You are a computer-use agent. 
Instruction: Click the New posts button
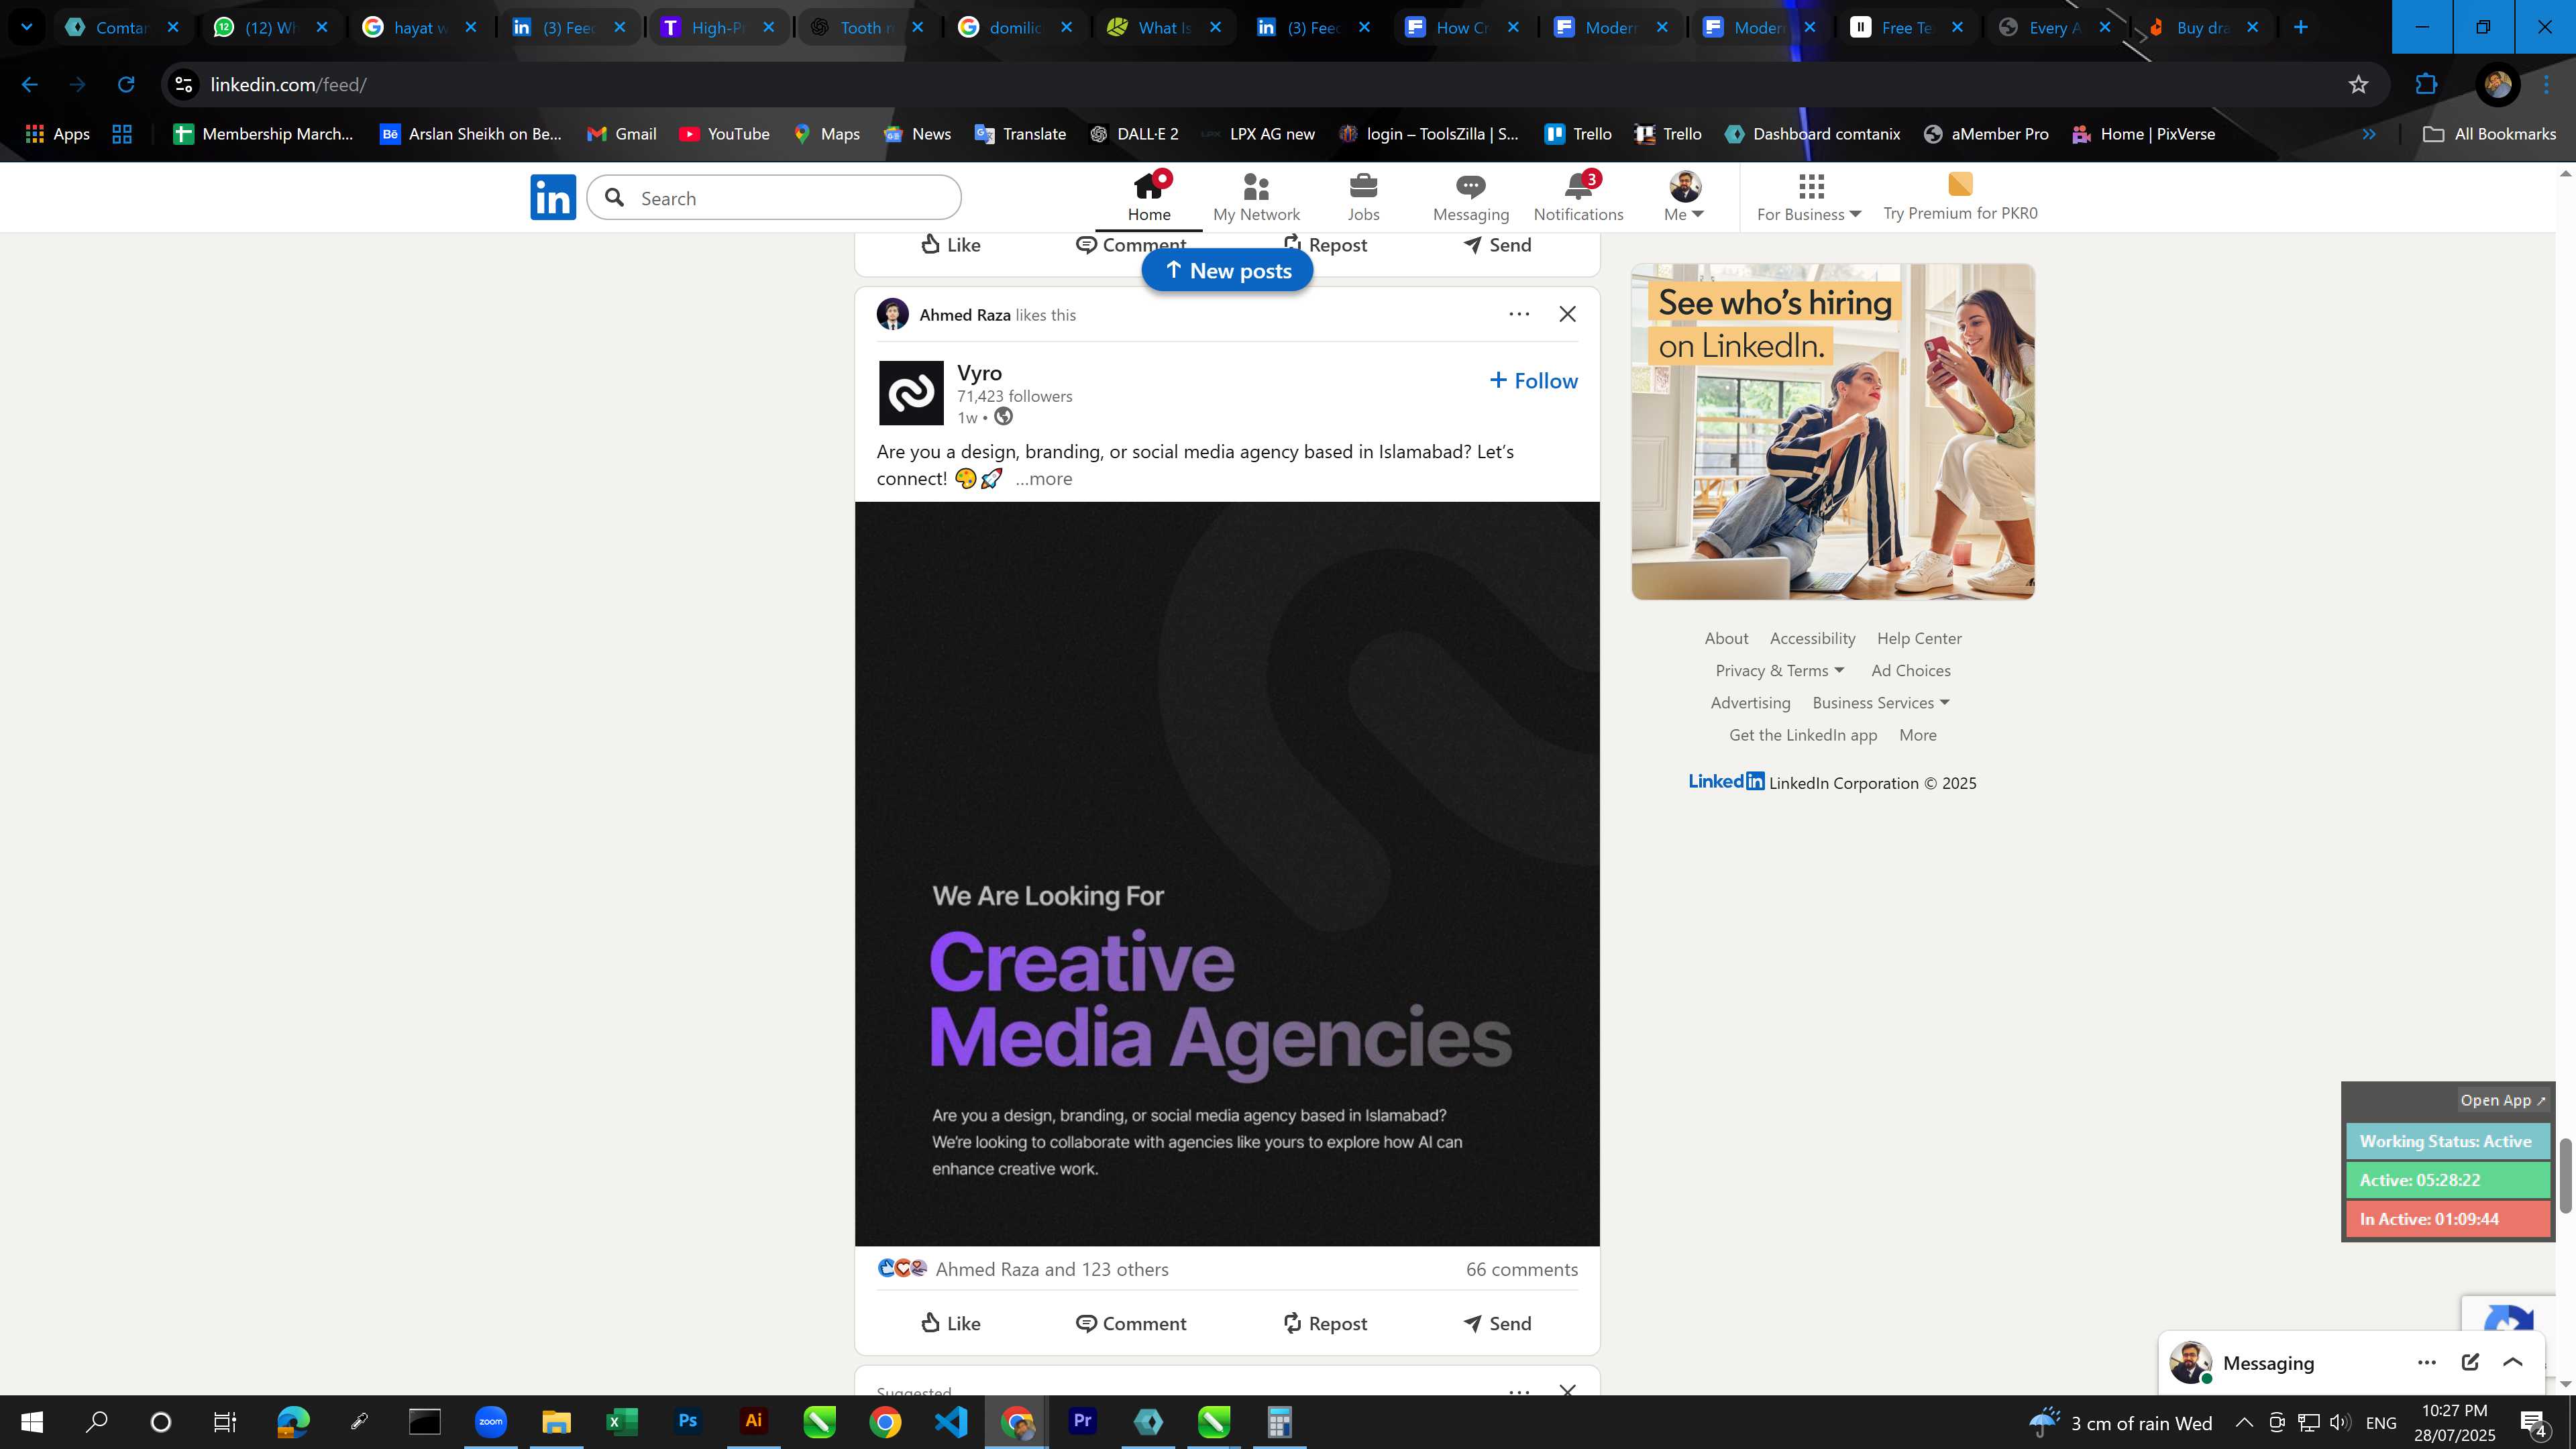(1227, 270)
